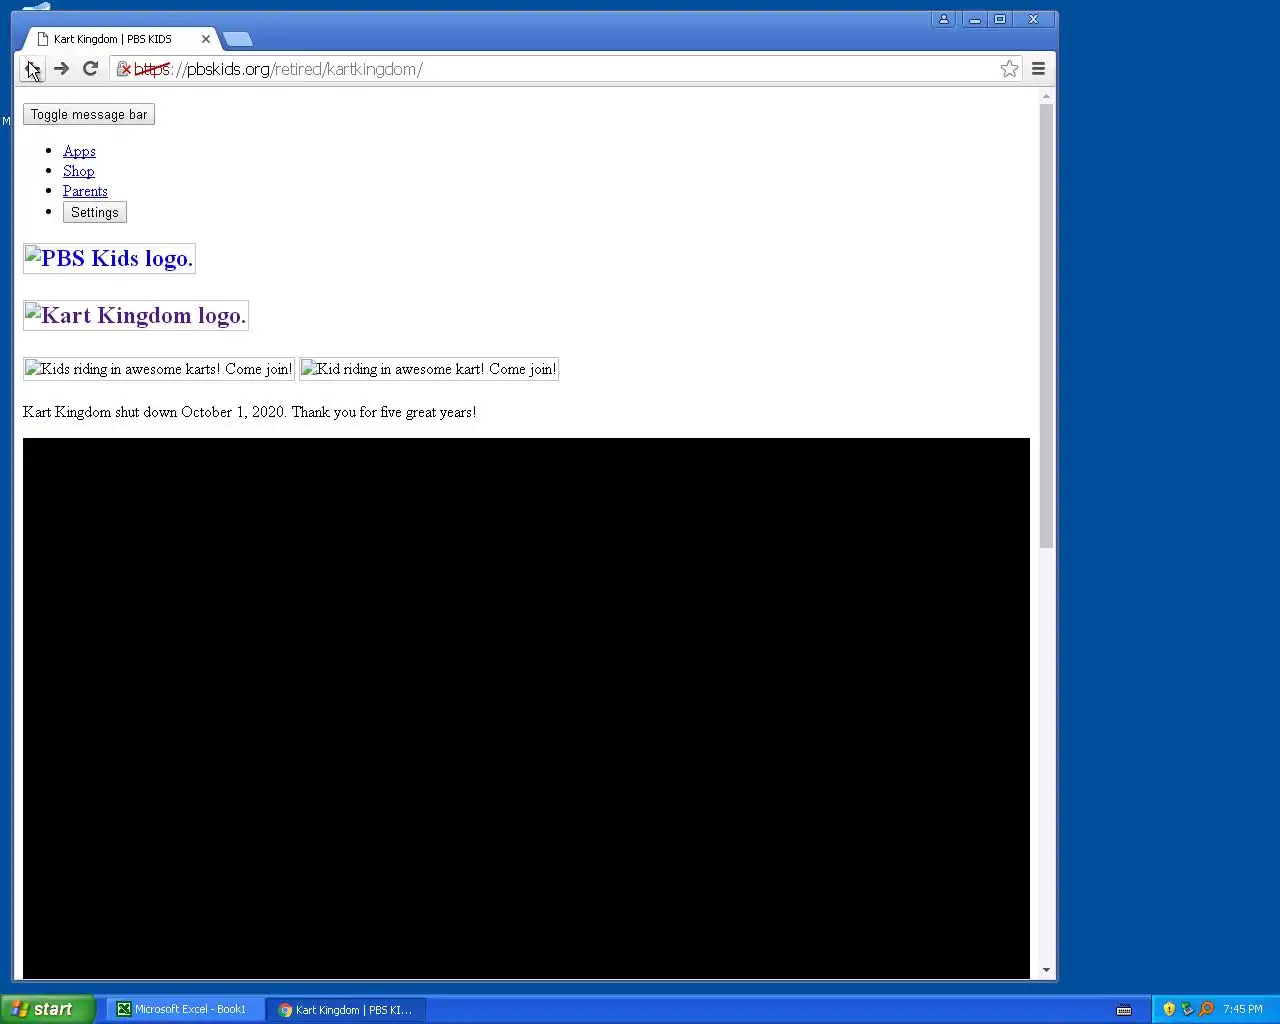Click the address bar showing pbskids.org URL

tap(560, 69)
